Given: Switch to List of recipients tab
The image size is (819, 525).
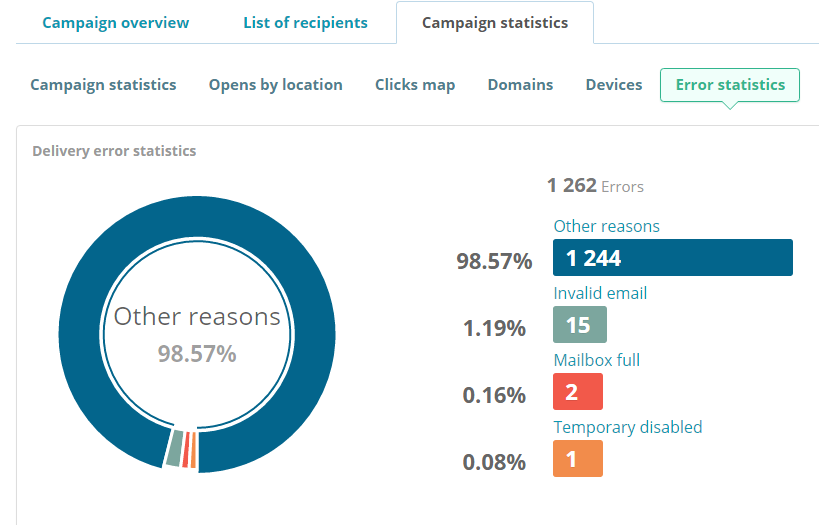Looking at the screenshot, I should click(x=306, y=23).
